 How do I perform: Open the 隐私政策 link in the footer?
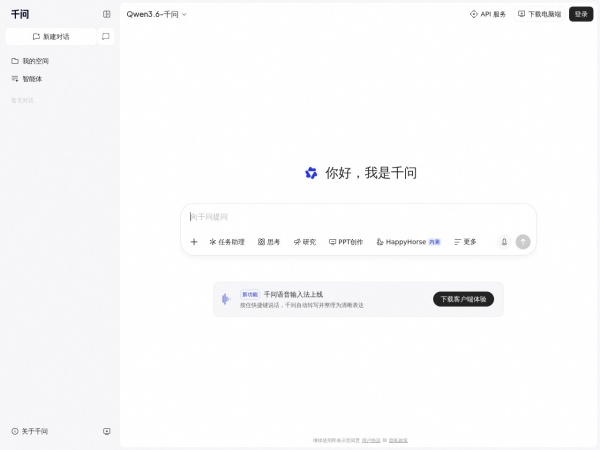[x=398, y=440]
